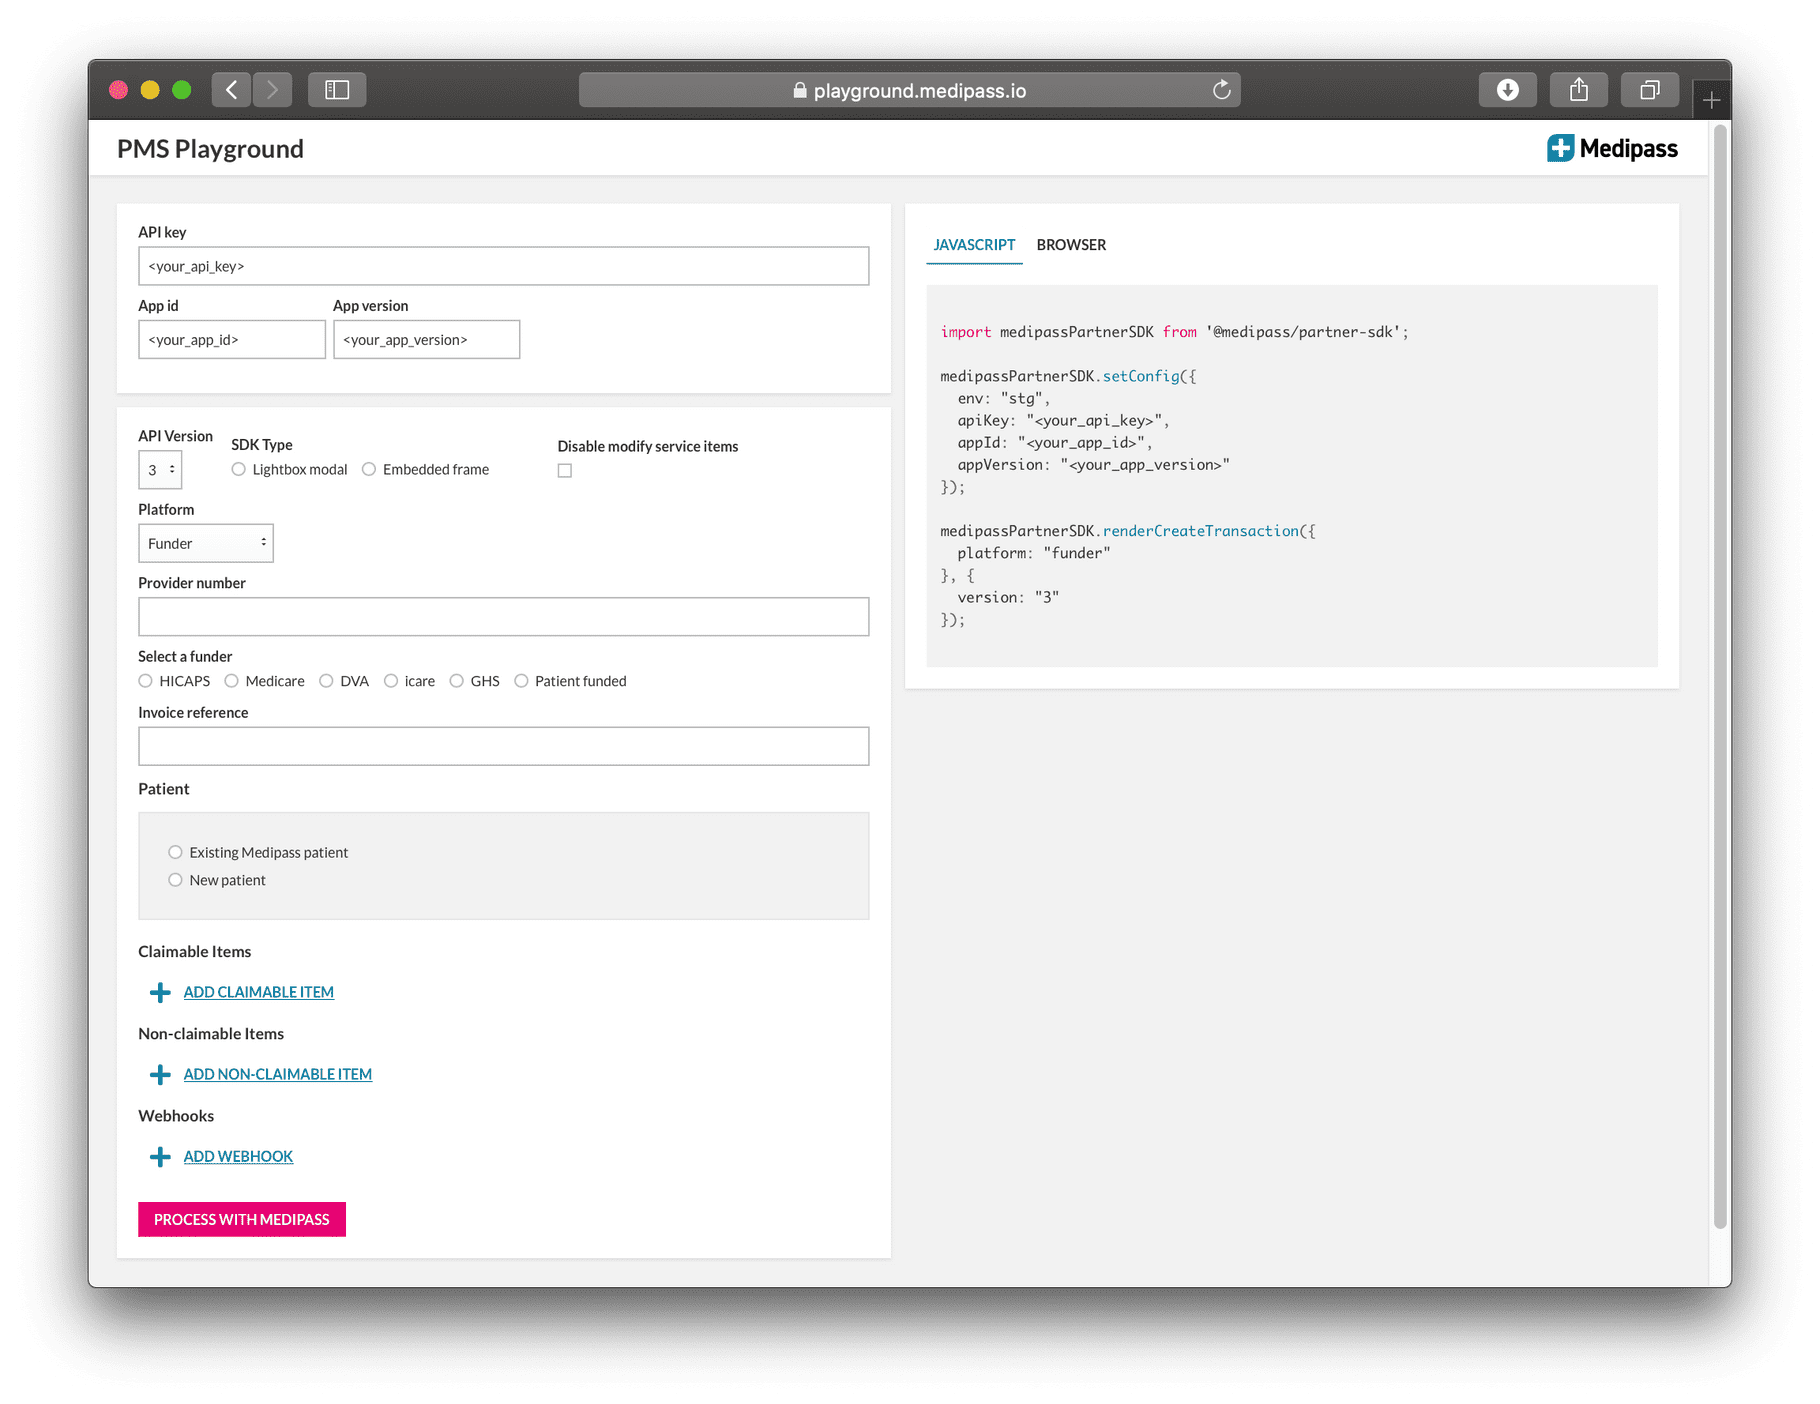Open the API Version dropdown
The image size is (1820, 1404).
pyautogui.click(x=160, y=469)
